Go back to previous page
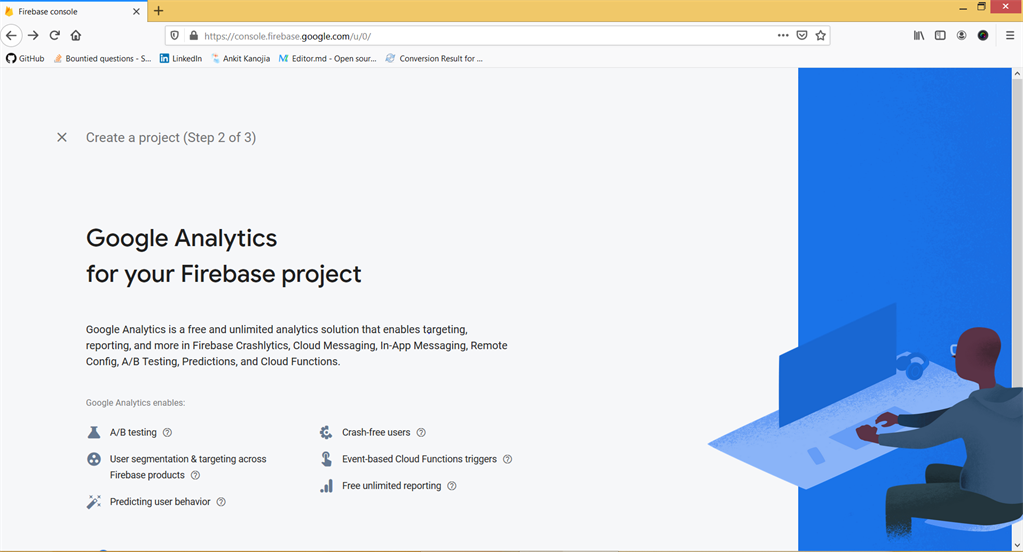Viewport: 1023px width, 552px height. pyautogui.click(x=11, y=35)
